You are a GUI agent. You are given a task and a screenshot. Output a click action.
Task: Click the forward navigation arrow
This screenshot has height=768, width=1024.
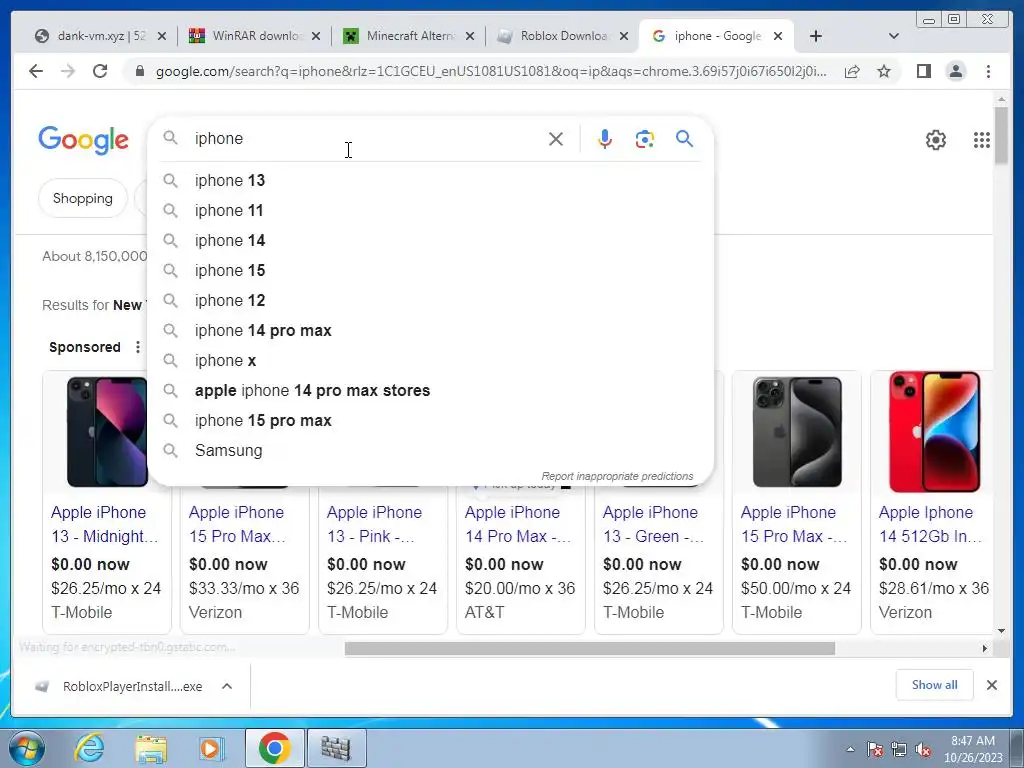[x=68, y=71]
